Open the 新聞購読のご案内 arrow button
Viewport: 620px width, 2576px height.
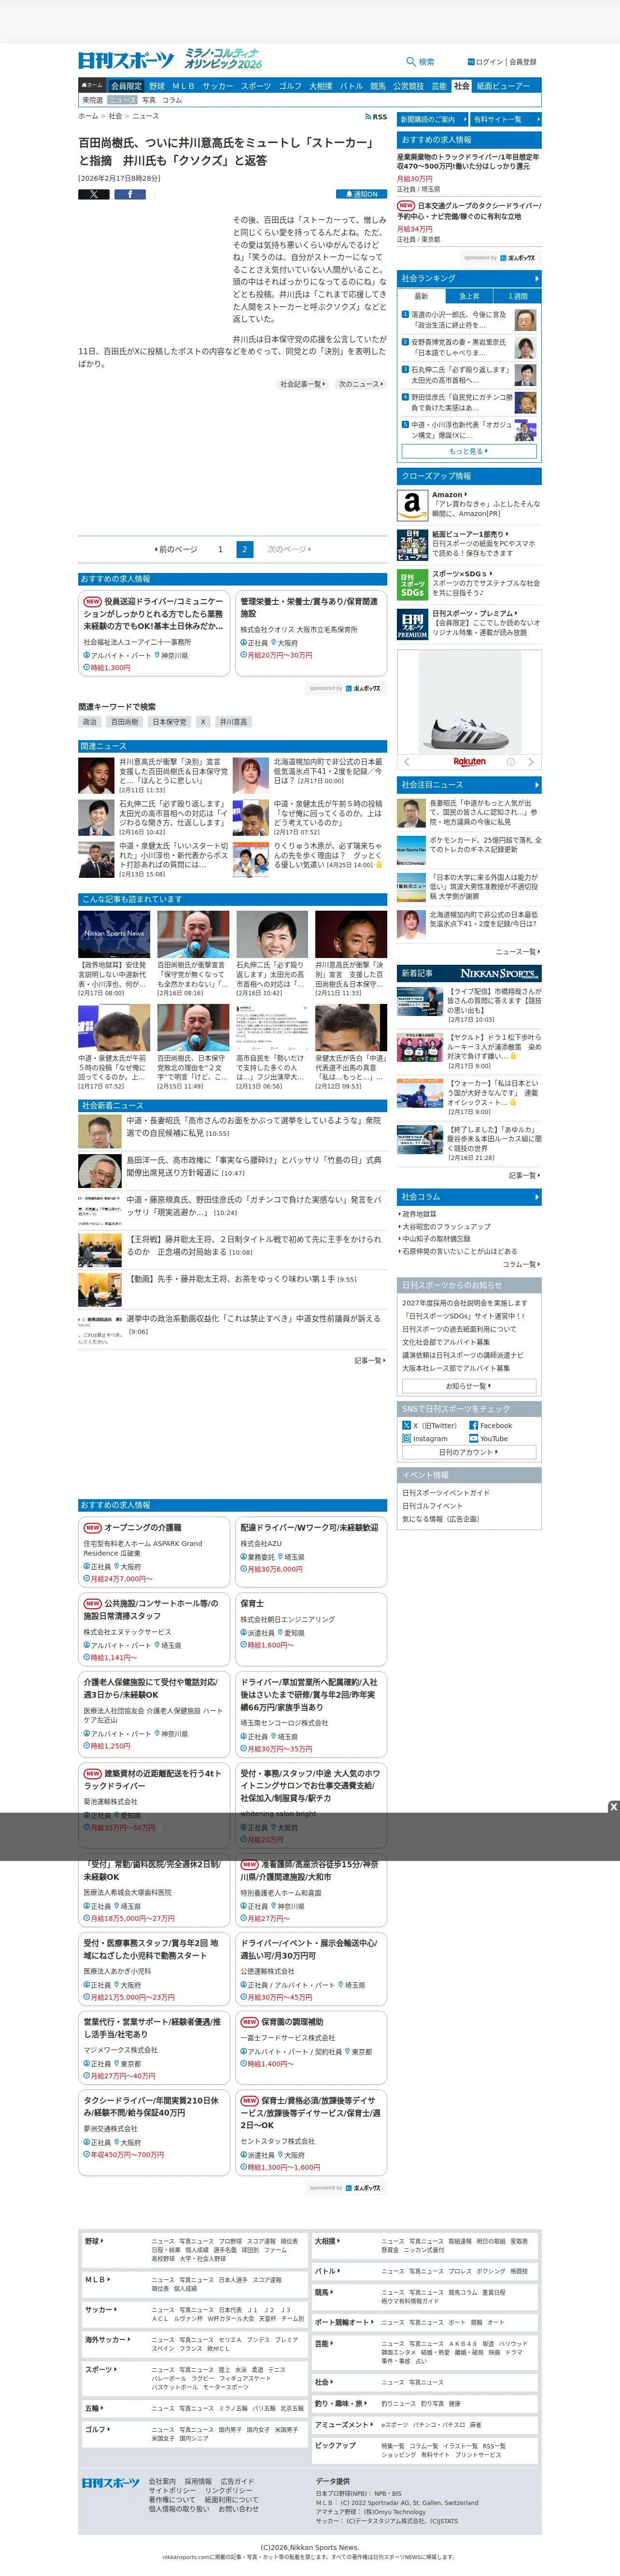432,119
